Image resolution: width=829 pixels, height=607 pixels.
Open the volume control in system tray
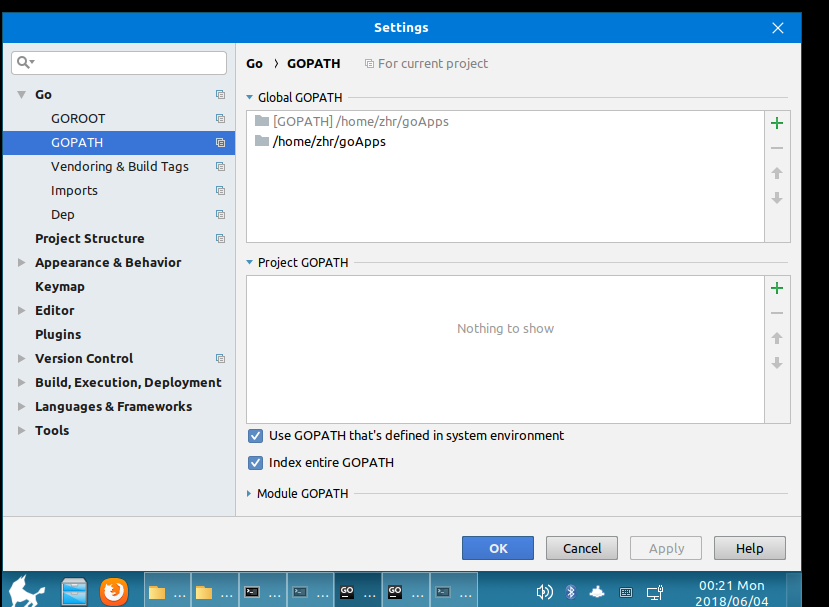pyautogui.click(x=545, y=591)
